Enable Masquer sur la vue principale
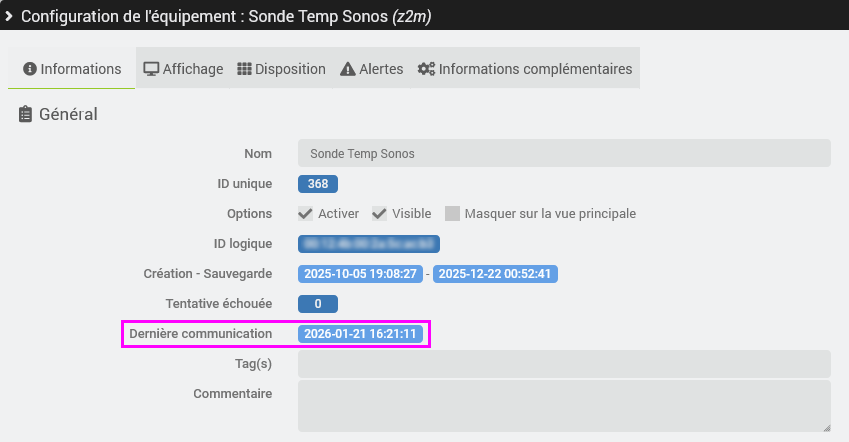This screenshot has width=849, height=442. [x=452, y=213]
